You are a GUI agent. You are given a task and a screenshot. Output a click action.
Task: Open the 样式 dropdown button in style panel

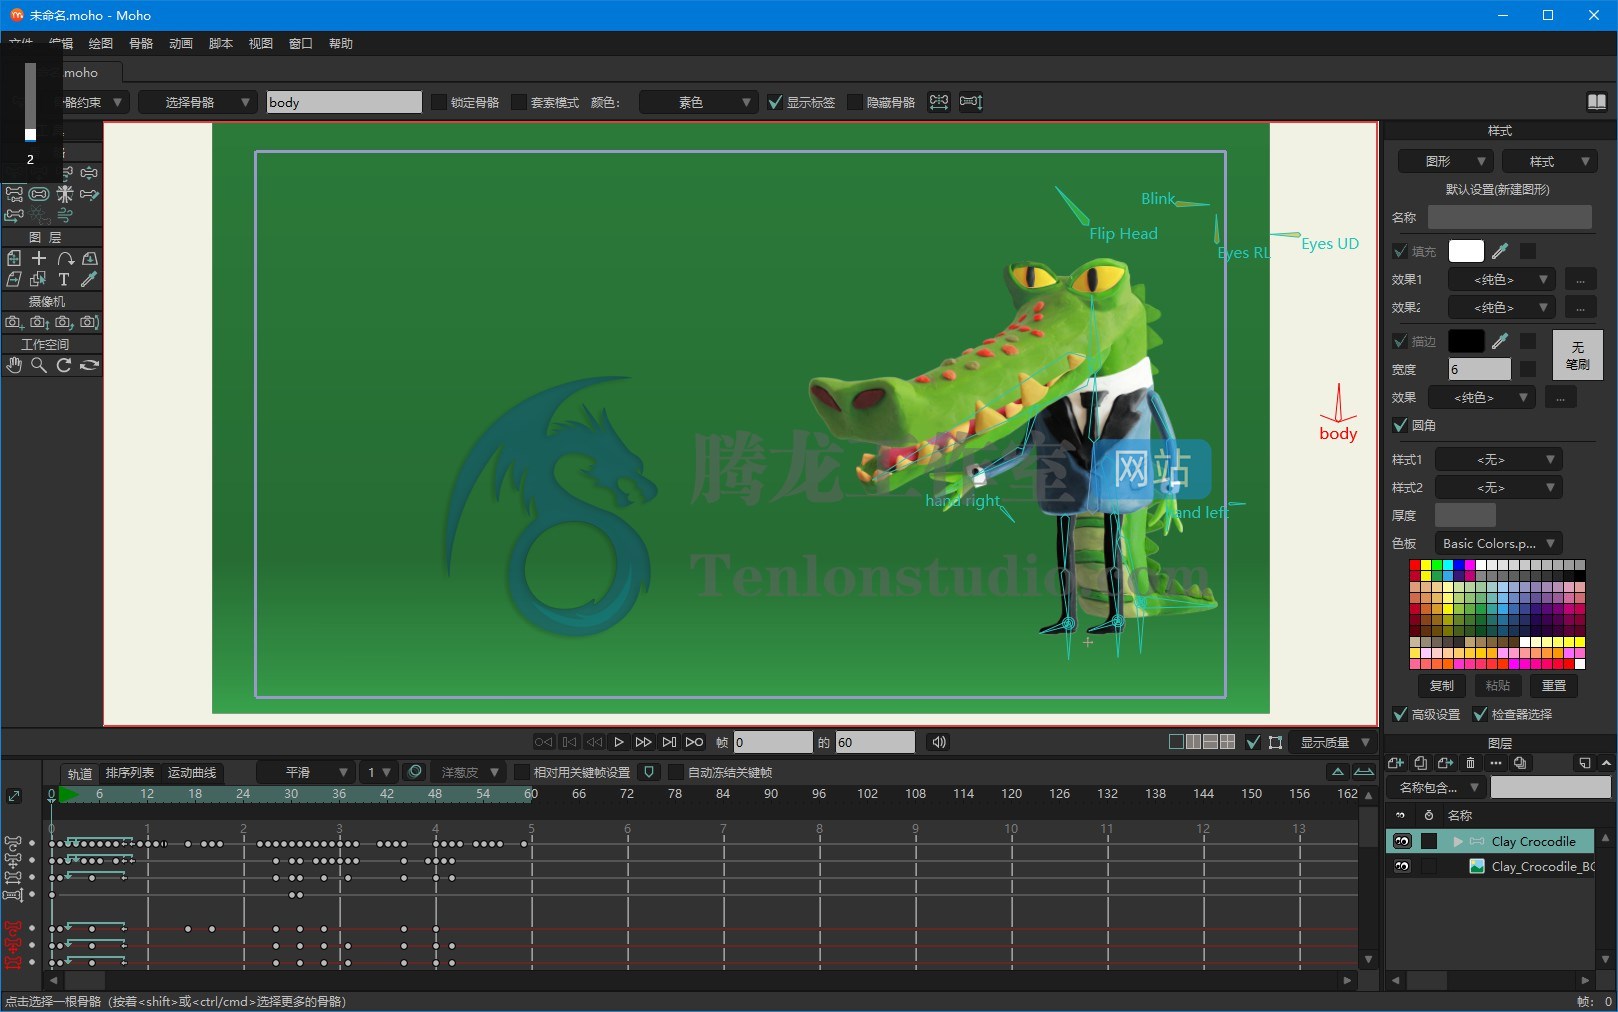click(1549, 161)
